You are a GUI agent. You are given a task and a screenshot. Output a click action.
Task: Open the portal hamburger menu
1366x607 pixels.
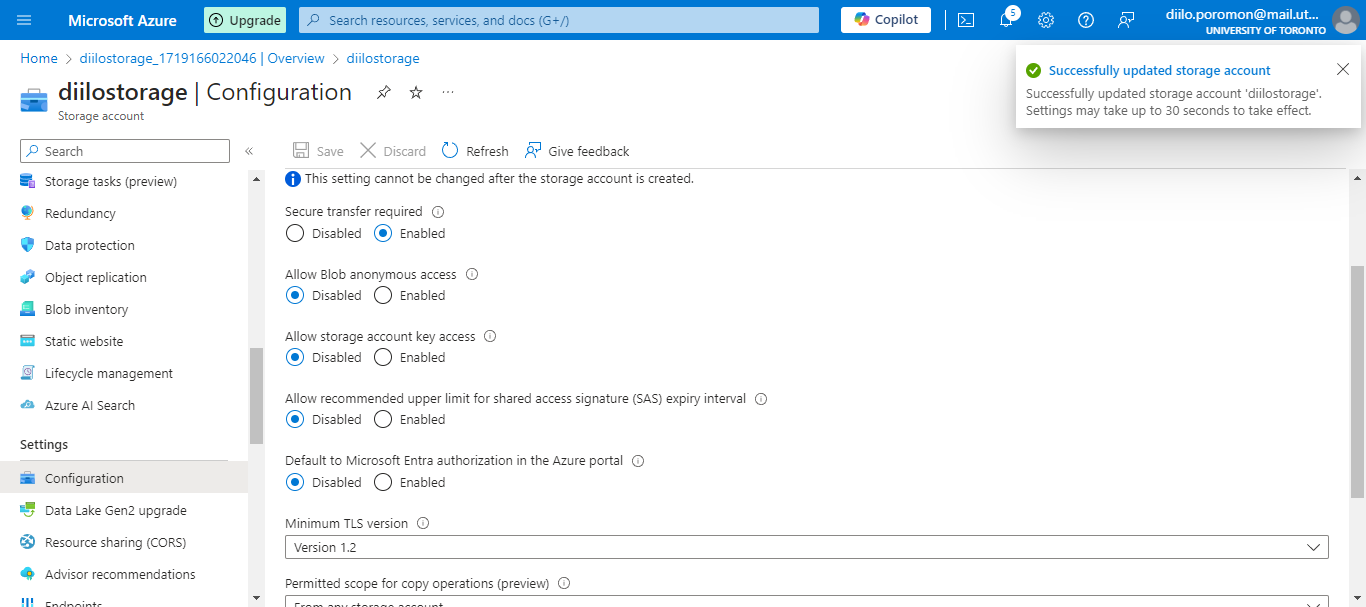tap(23, 19)
